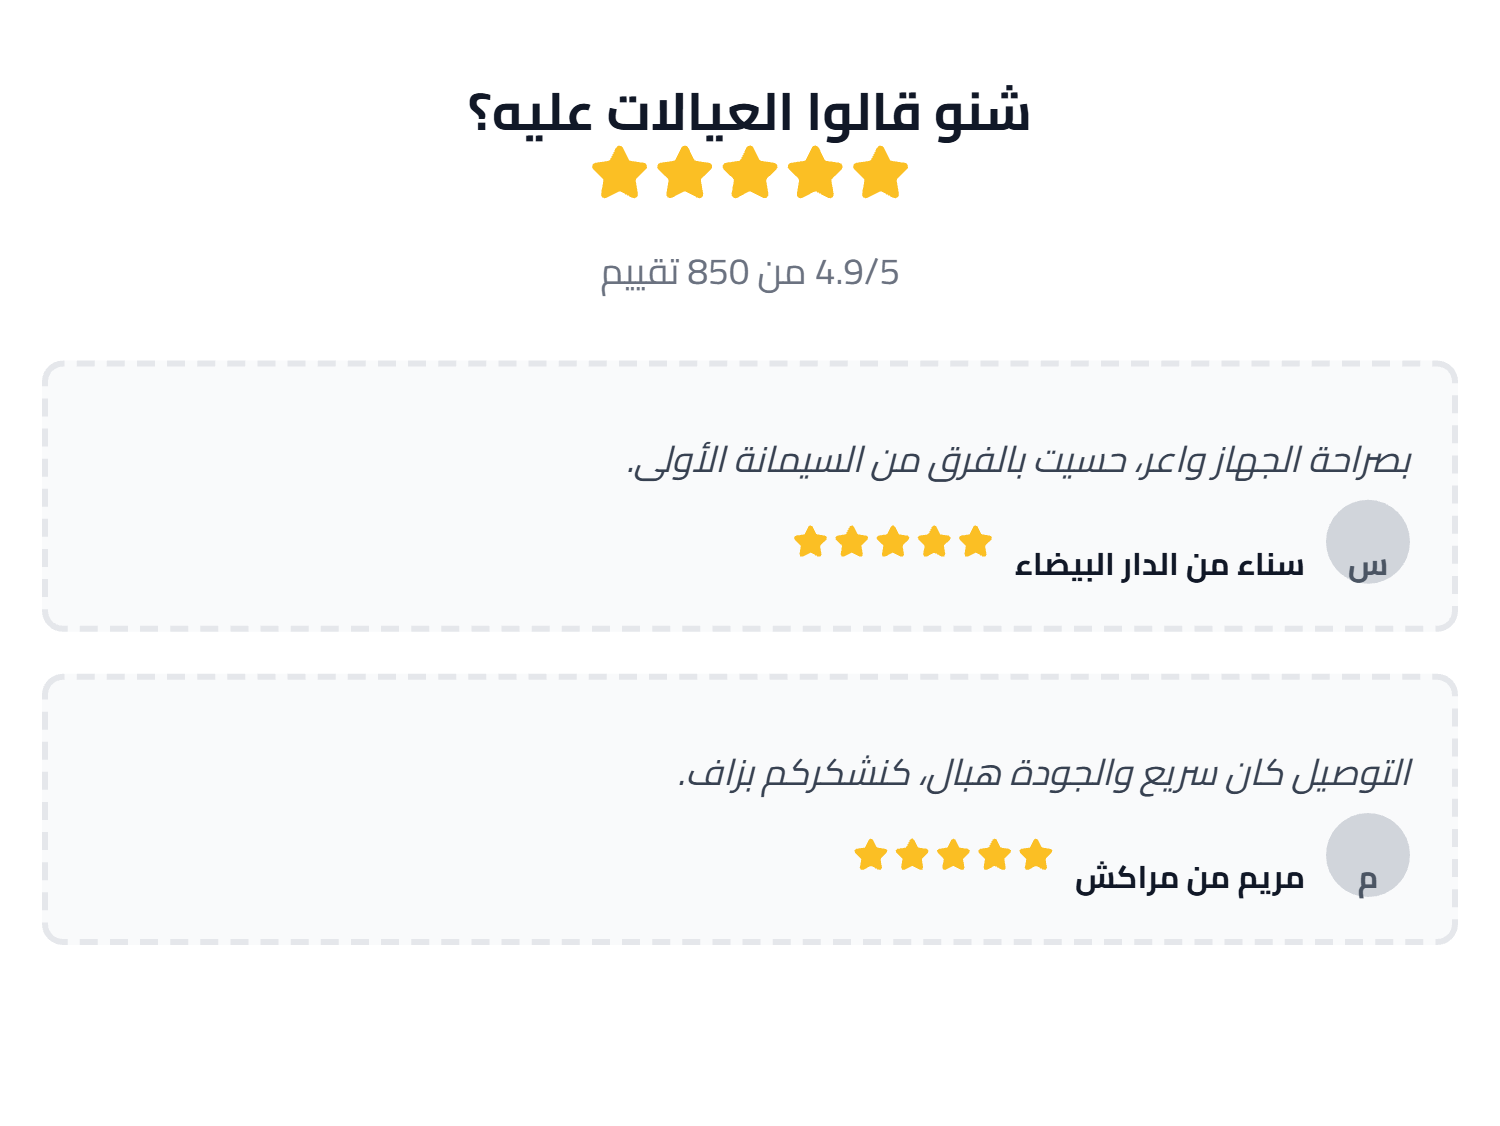Click the leftmost large yellow star under the heading
This screenshot has height=1126, width=1500.
click(620, 173)
